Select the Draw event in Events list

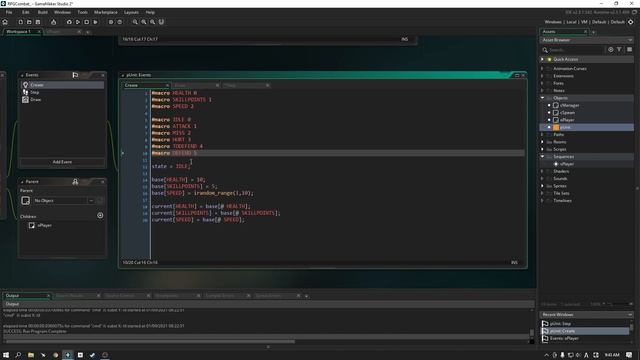[62, 100]
